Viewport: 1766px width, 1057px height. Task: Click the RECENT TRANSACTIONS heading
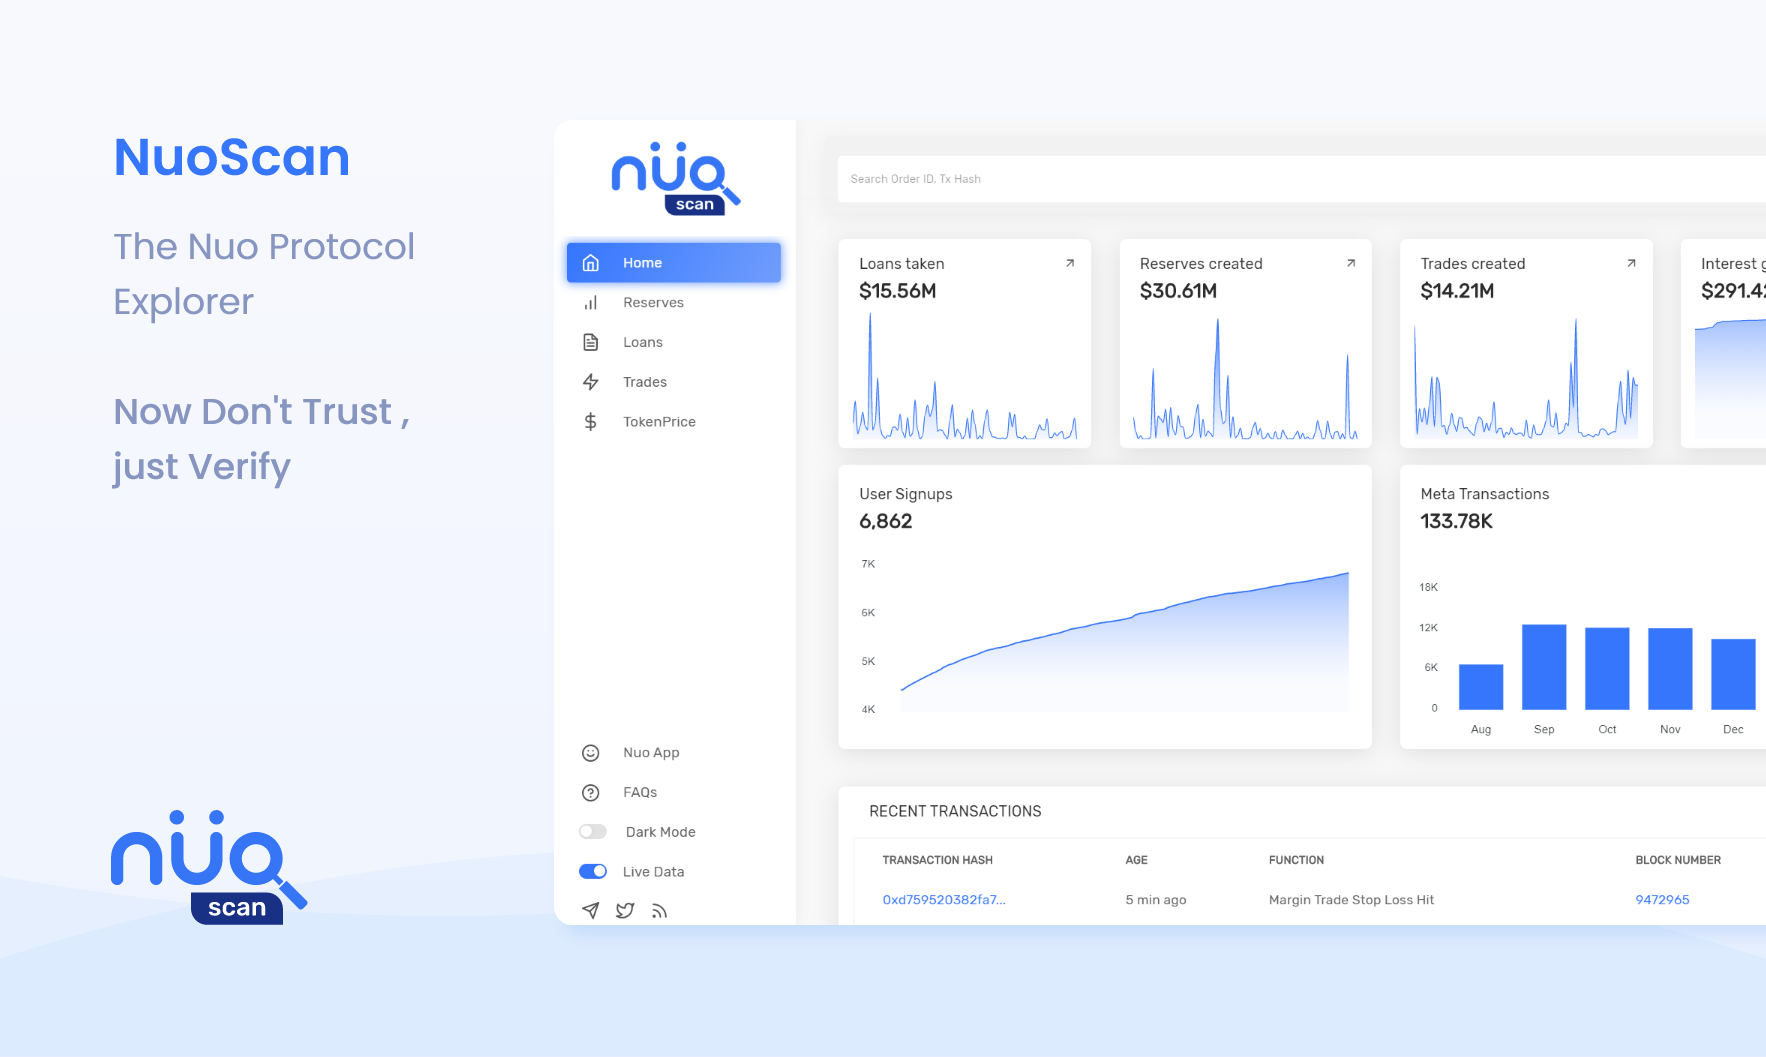coord(955,811)
